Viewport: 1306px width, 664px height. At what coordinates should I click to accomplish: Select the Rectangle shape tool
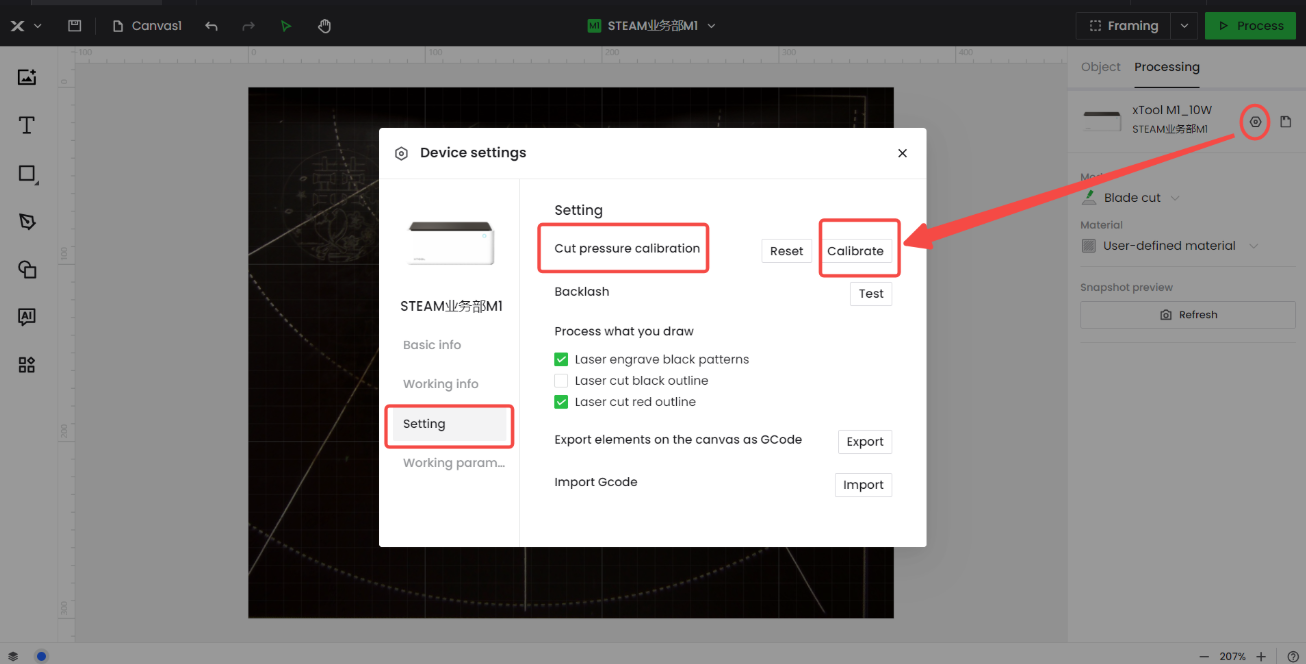(27, 174)
